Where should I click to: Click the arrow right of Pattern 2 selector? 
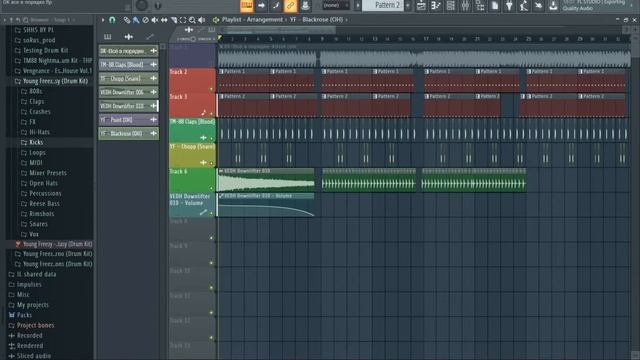click(408, 5)
